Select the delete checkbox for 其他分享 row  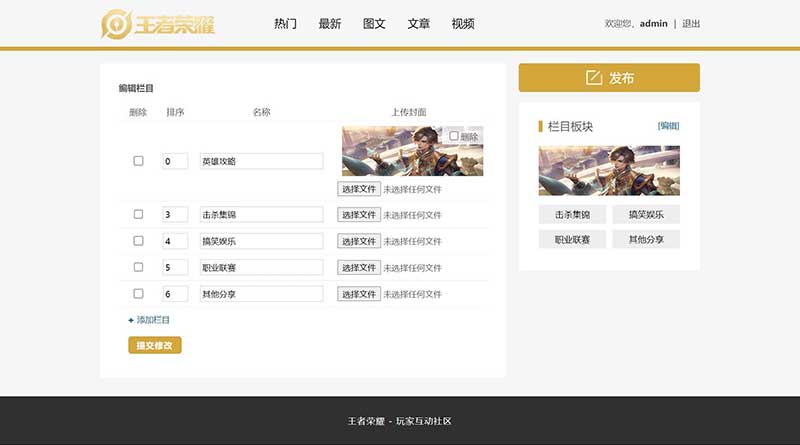pos(139,294)
